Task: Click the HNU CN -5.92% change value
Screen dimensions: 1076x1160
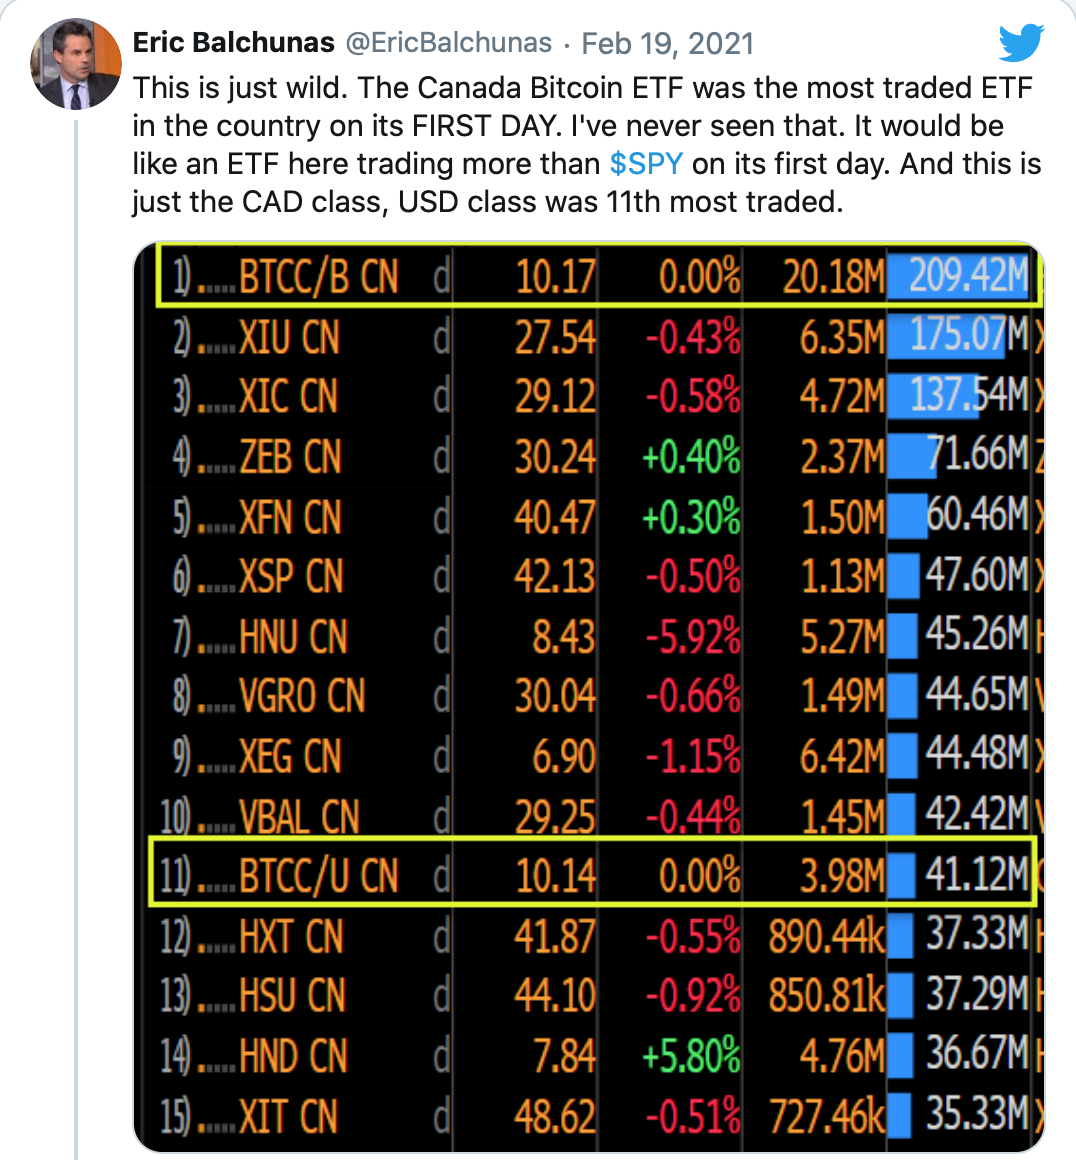Action: pos(693,637)
